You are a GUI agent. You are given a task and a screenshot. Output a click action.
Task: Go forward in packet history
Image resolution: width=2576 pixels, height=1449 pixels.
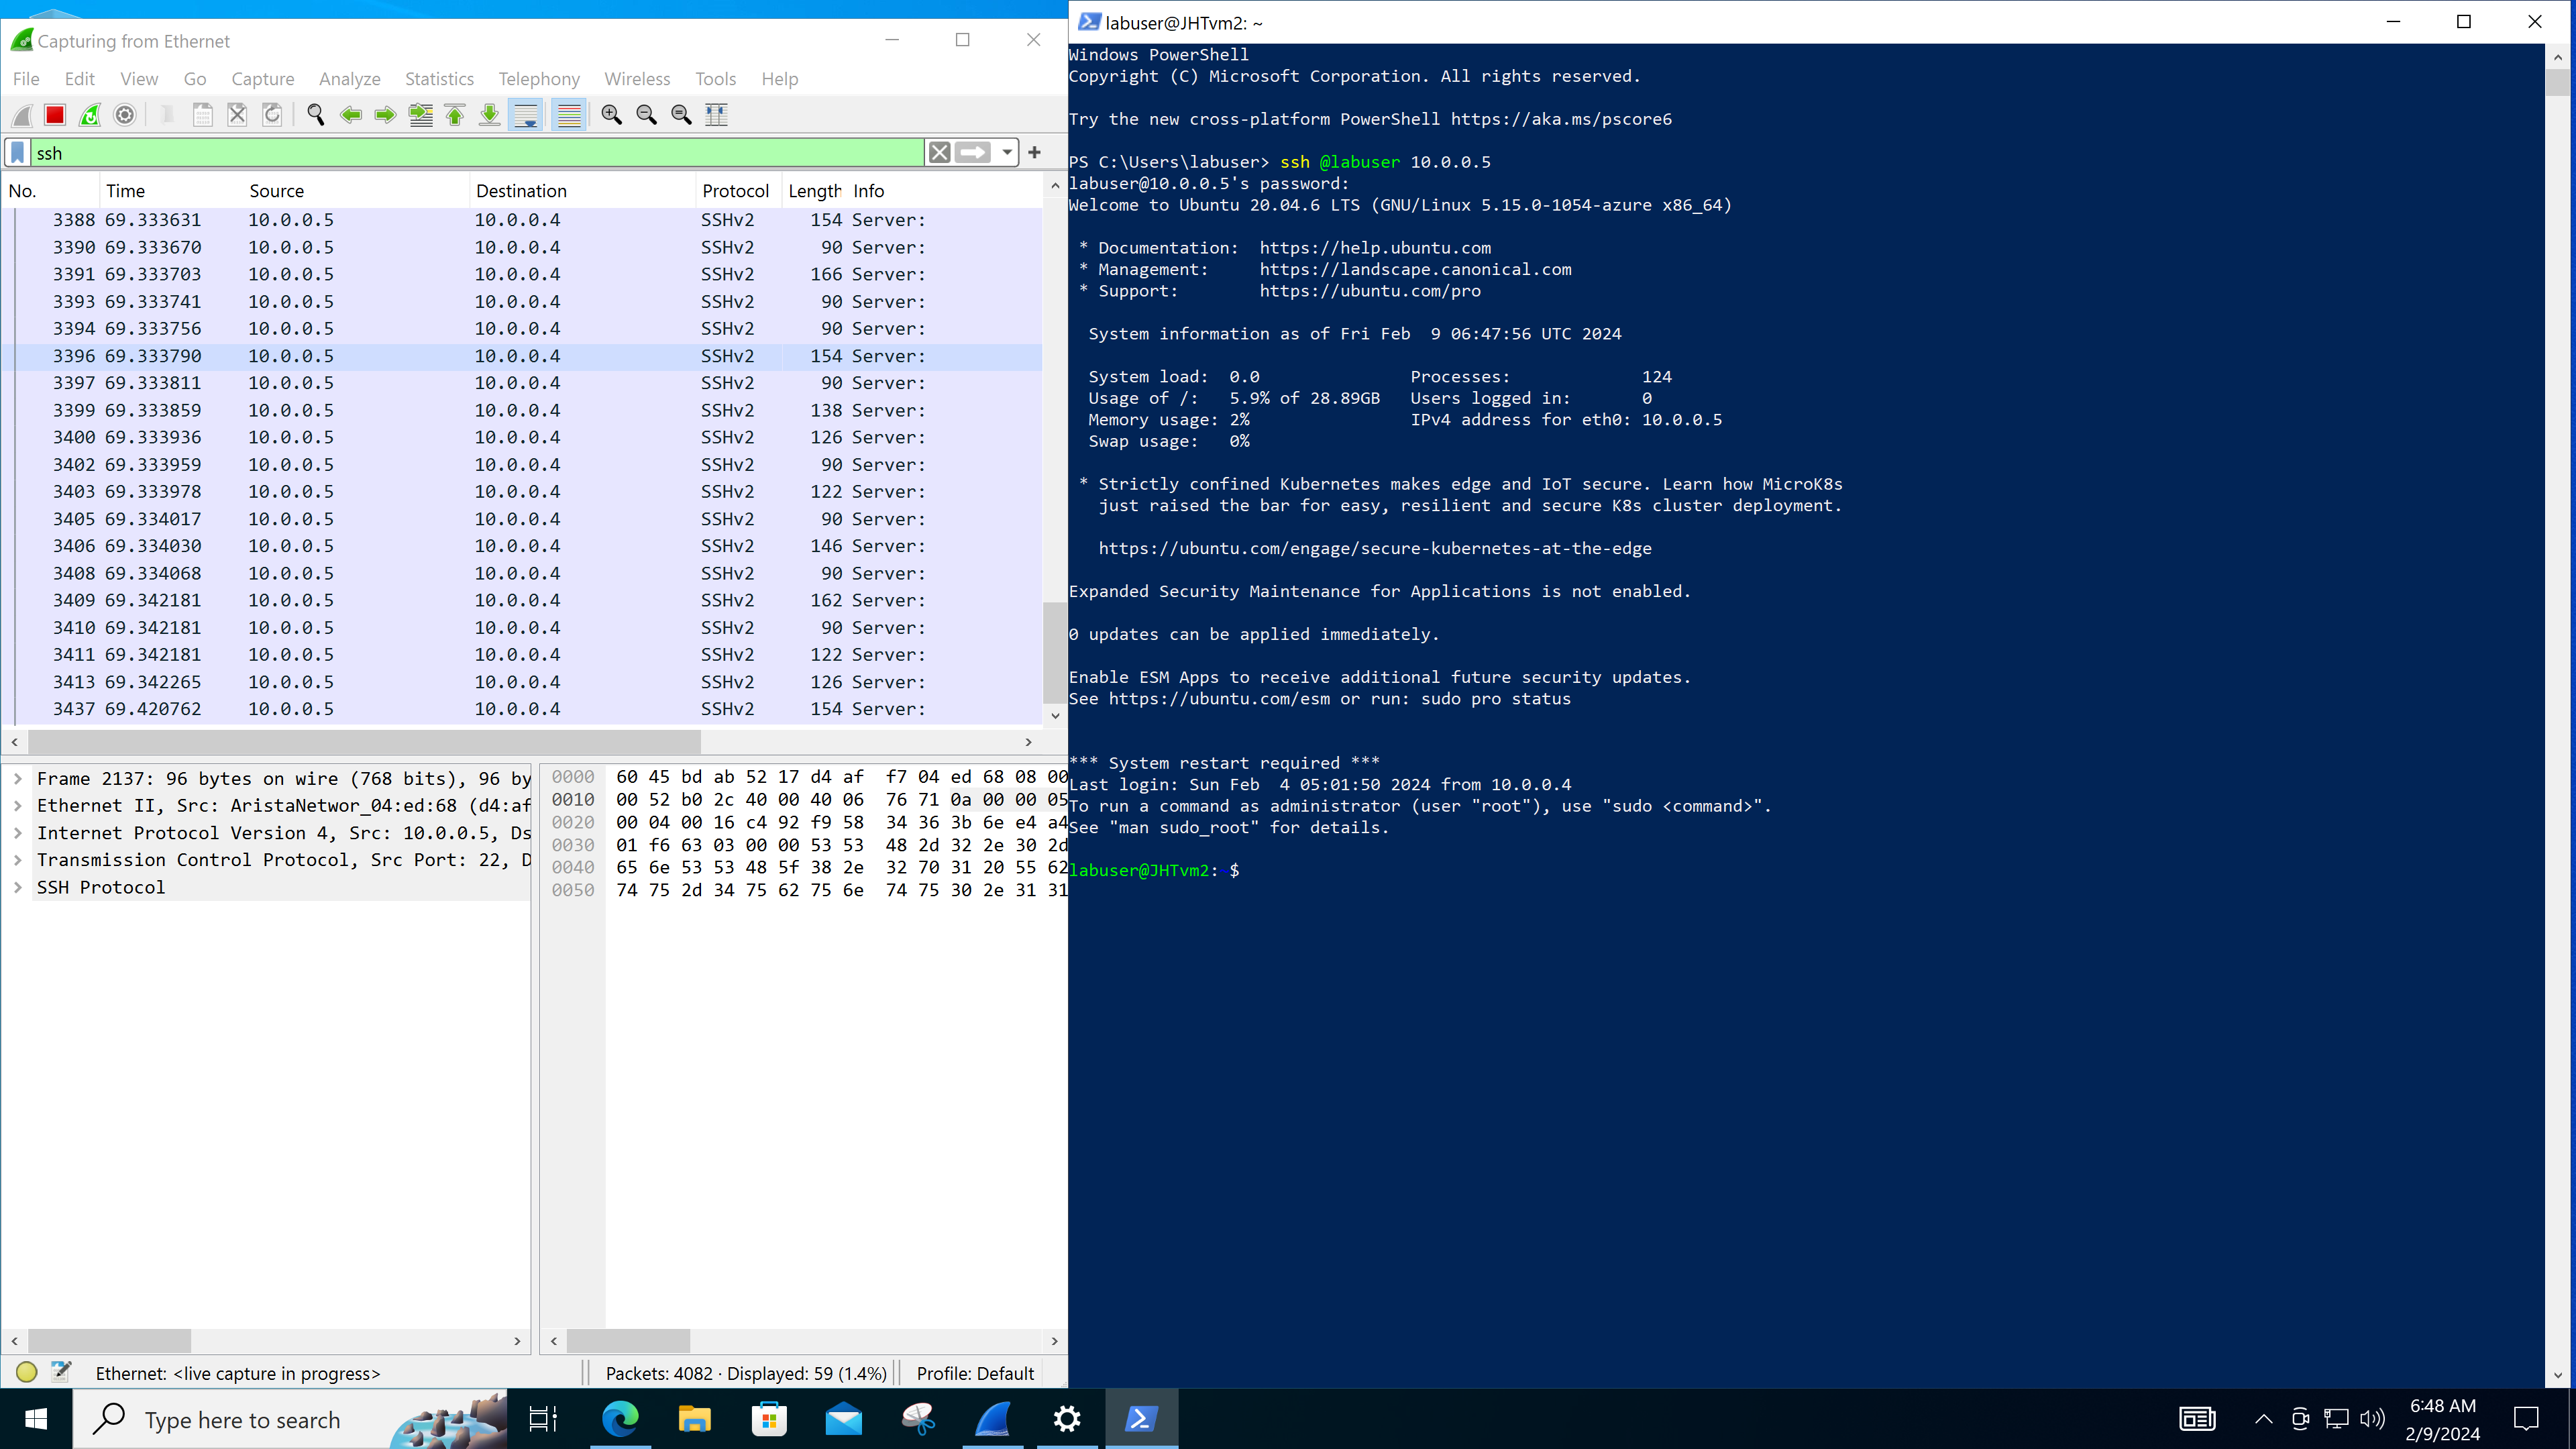[x=385, y=115]
